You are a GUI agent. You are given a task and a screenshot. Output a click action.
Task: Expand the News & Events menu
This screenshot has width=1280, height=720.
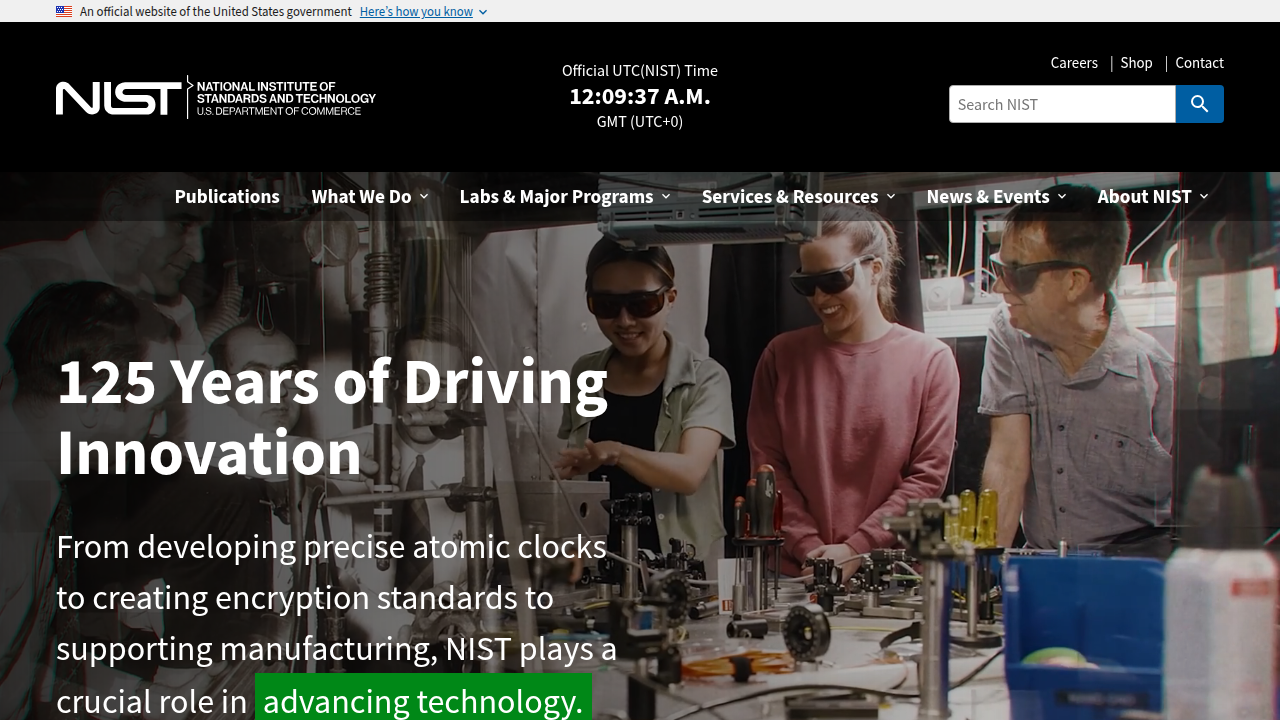996,196
